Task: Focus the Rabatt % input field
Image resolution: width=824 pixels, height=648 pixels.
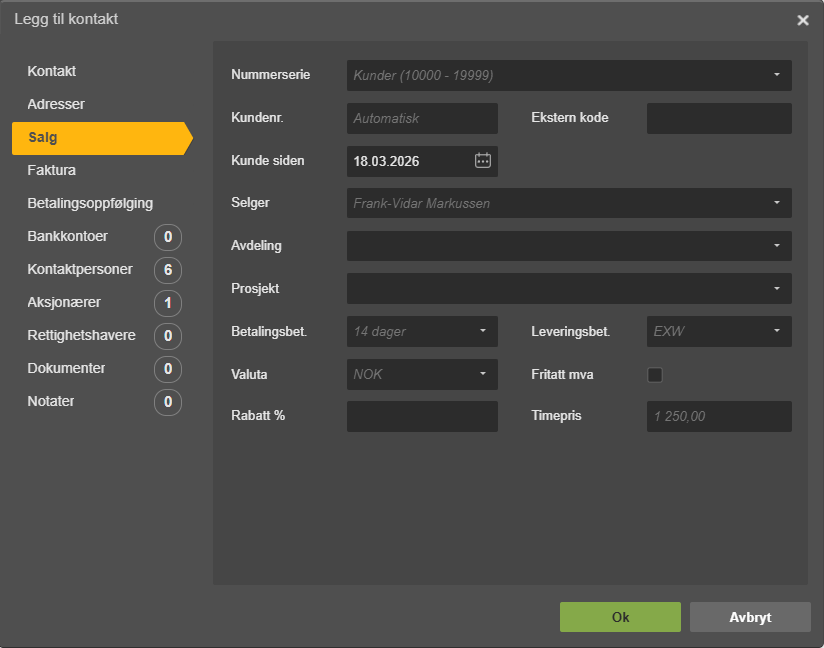Action: pyautogui.click(x=422, y=416)
